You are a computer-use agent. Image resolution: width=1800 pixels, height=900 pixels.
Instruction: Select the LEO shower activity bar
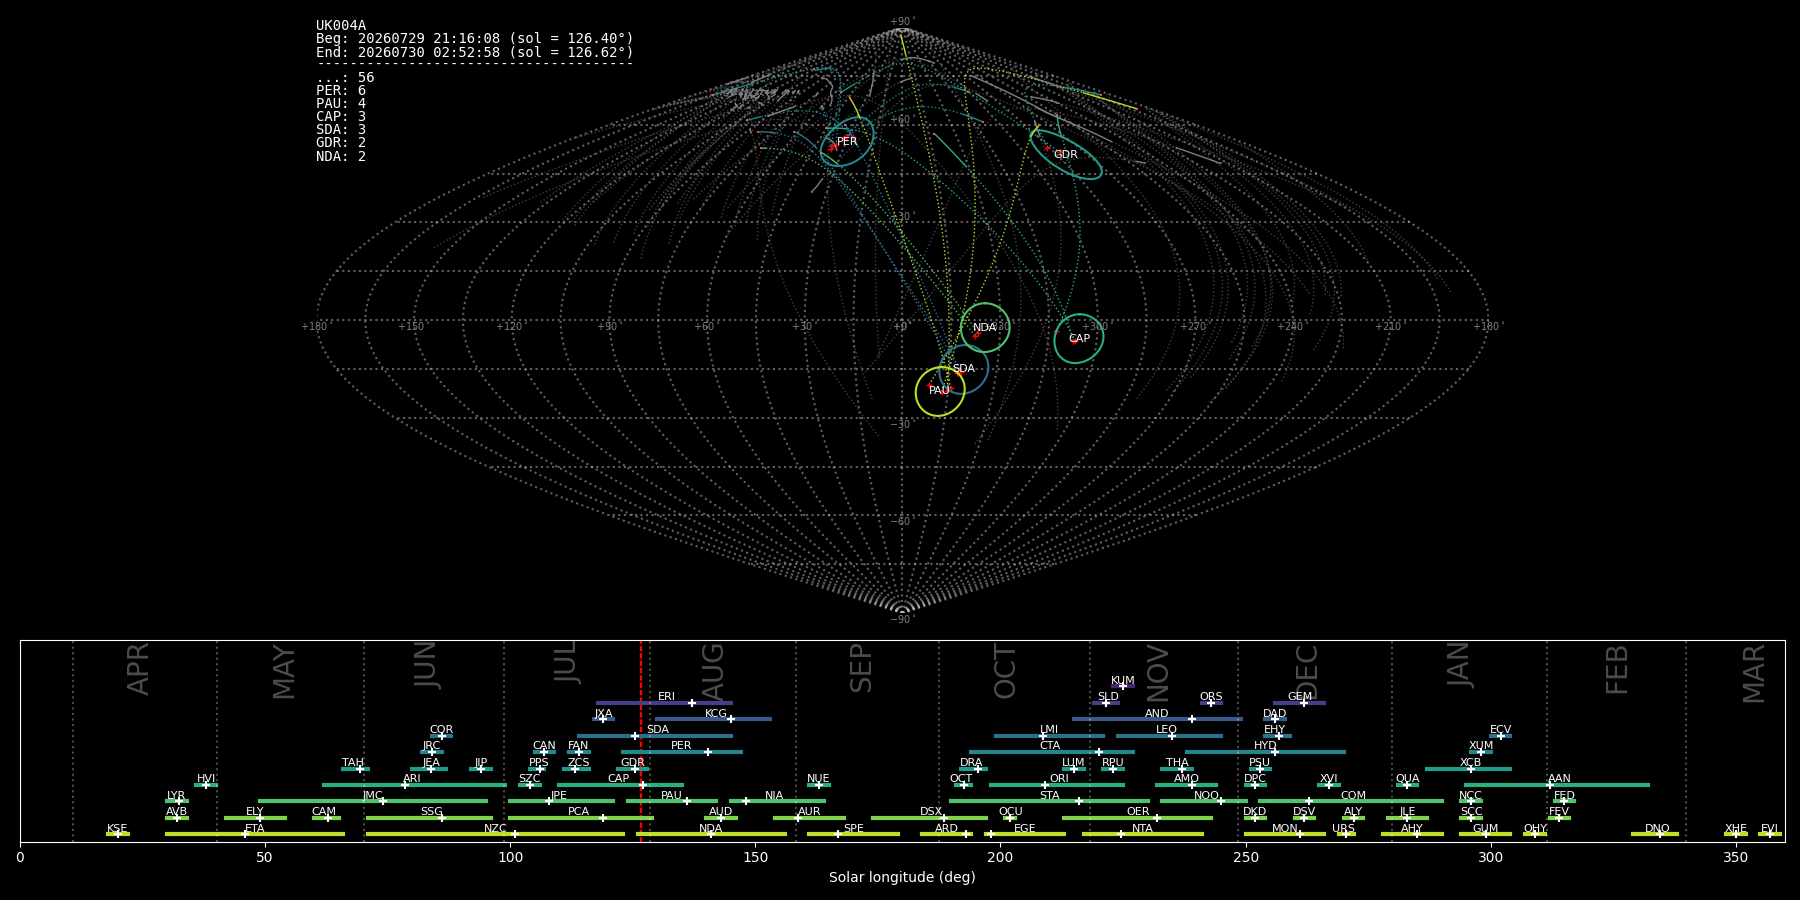pyautogui.click(x=1169, y=736)
